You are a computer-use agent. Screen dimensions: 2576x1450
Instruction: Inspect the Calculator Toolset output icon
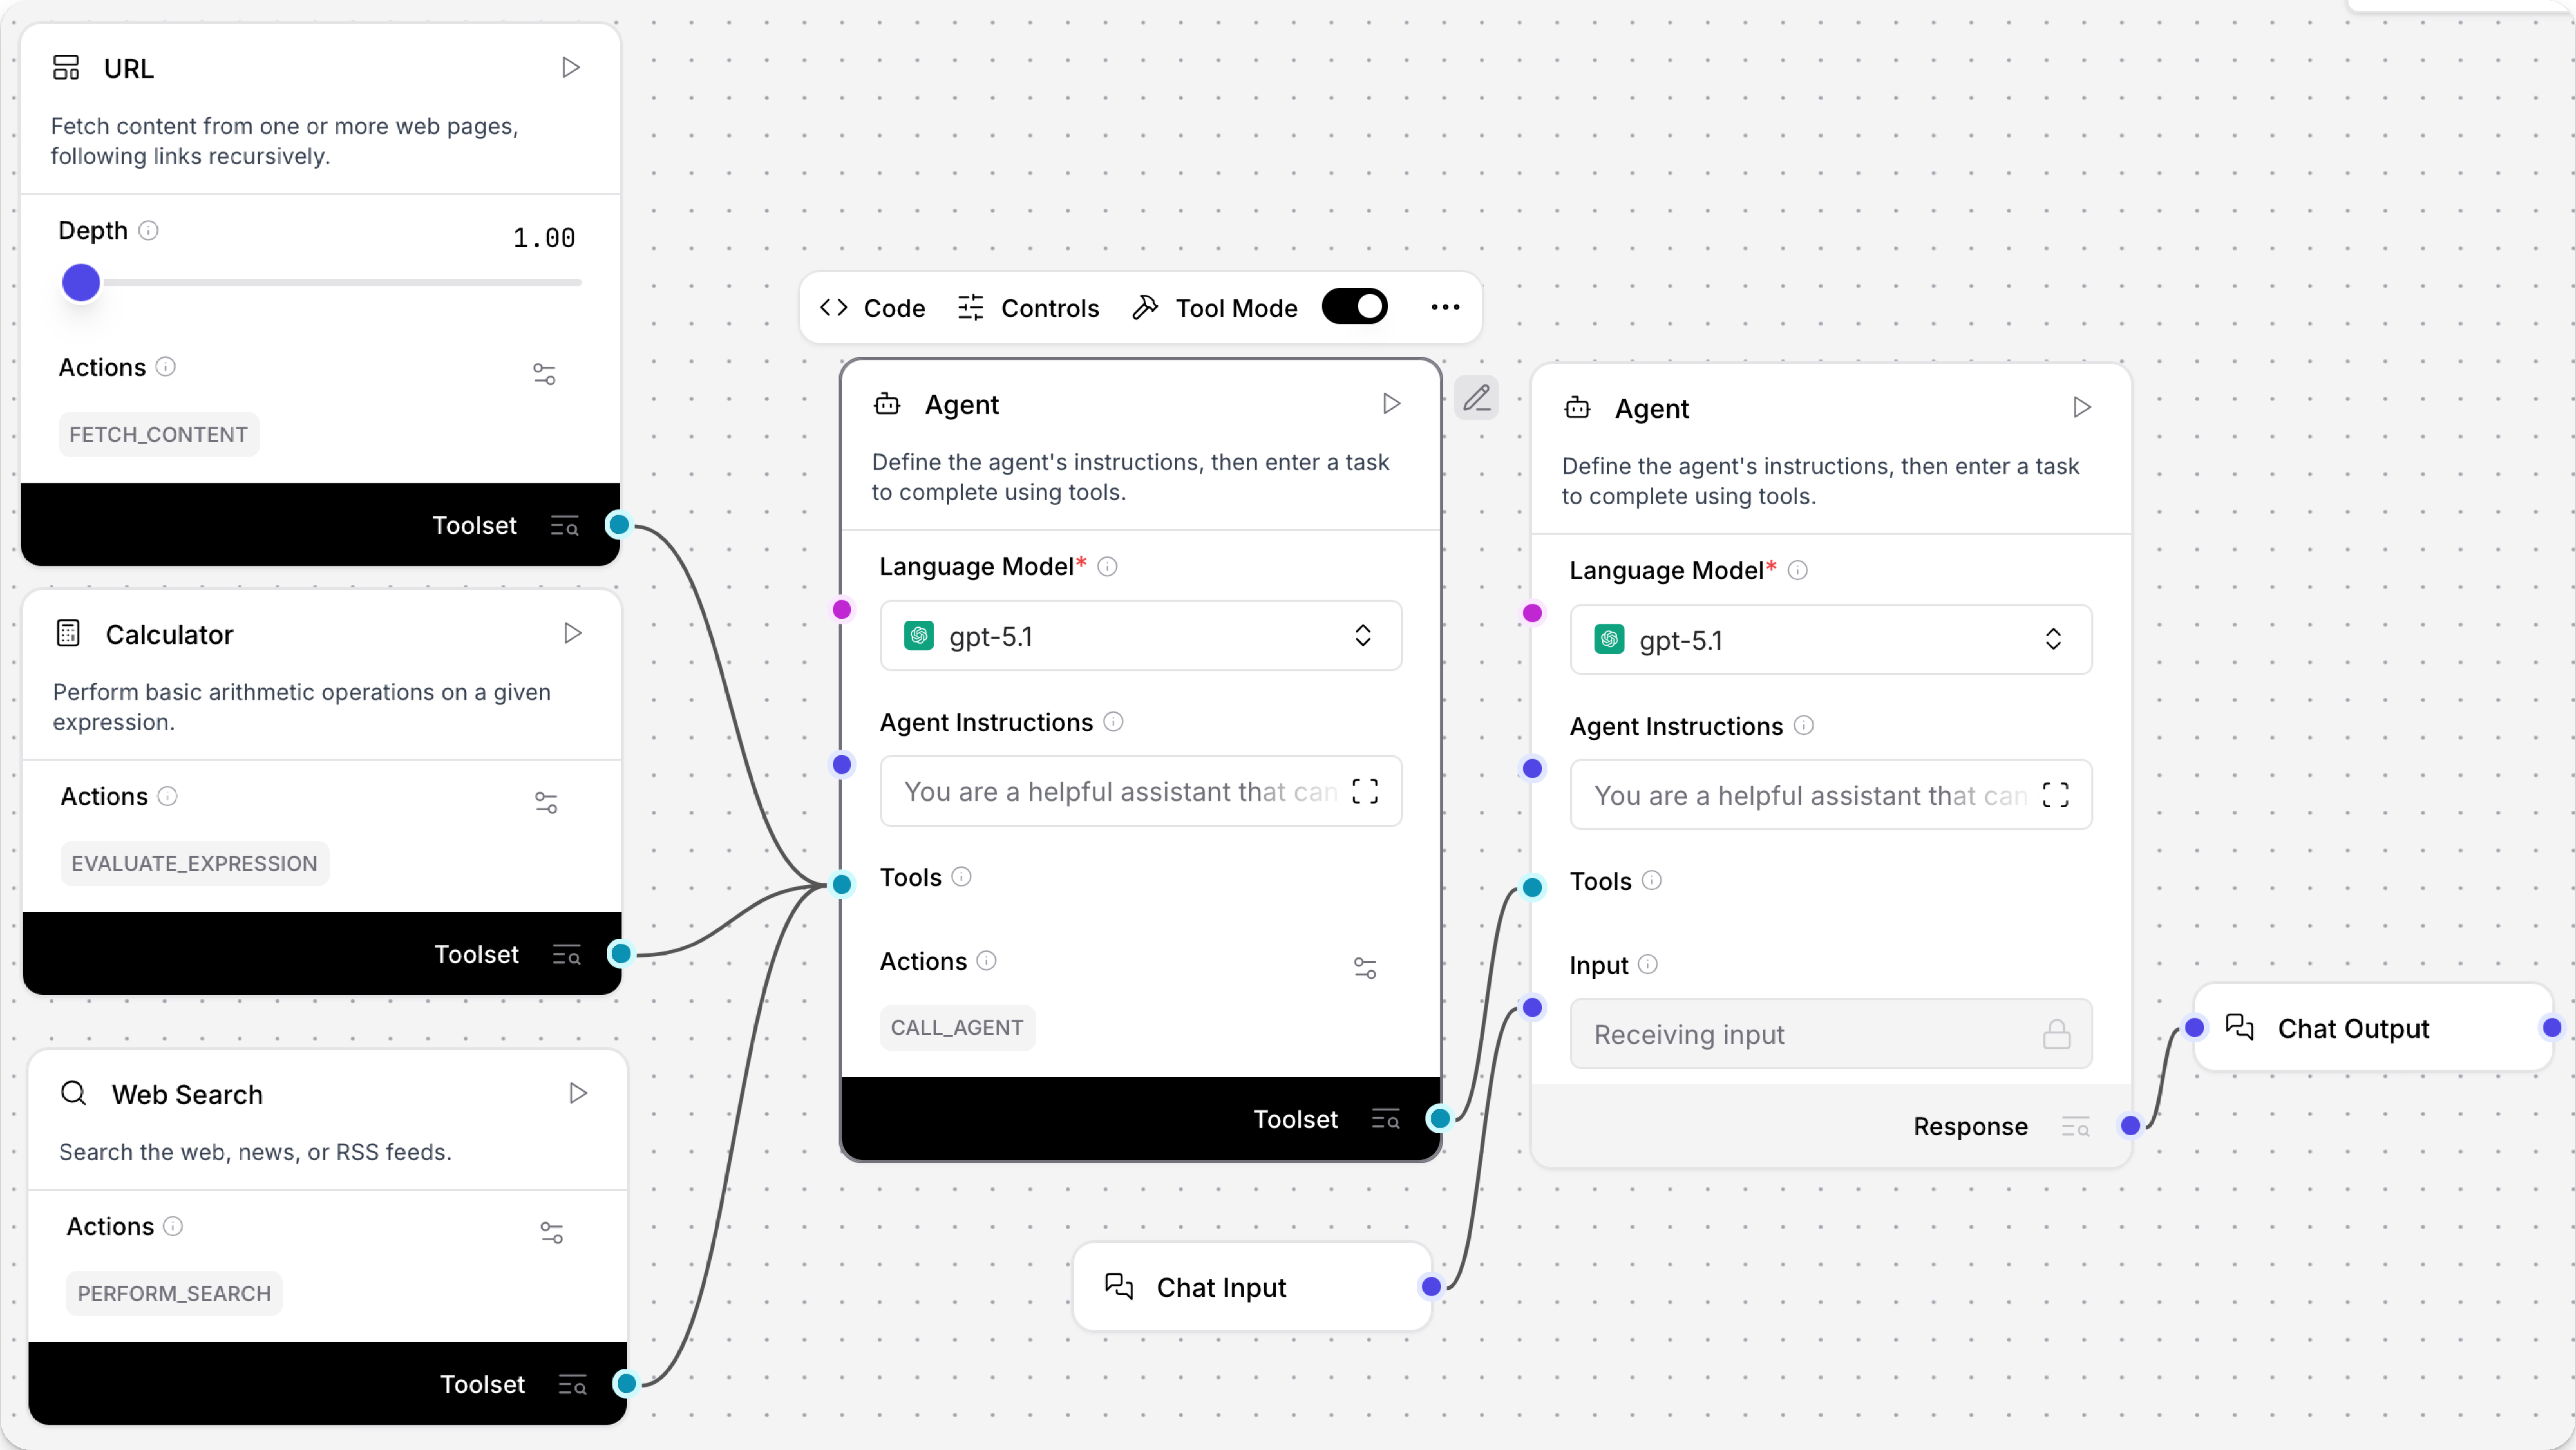[x=566, y=955]
